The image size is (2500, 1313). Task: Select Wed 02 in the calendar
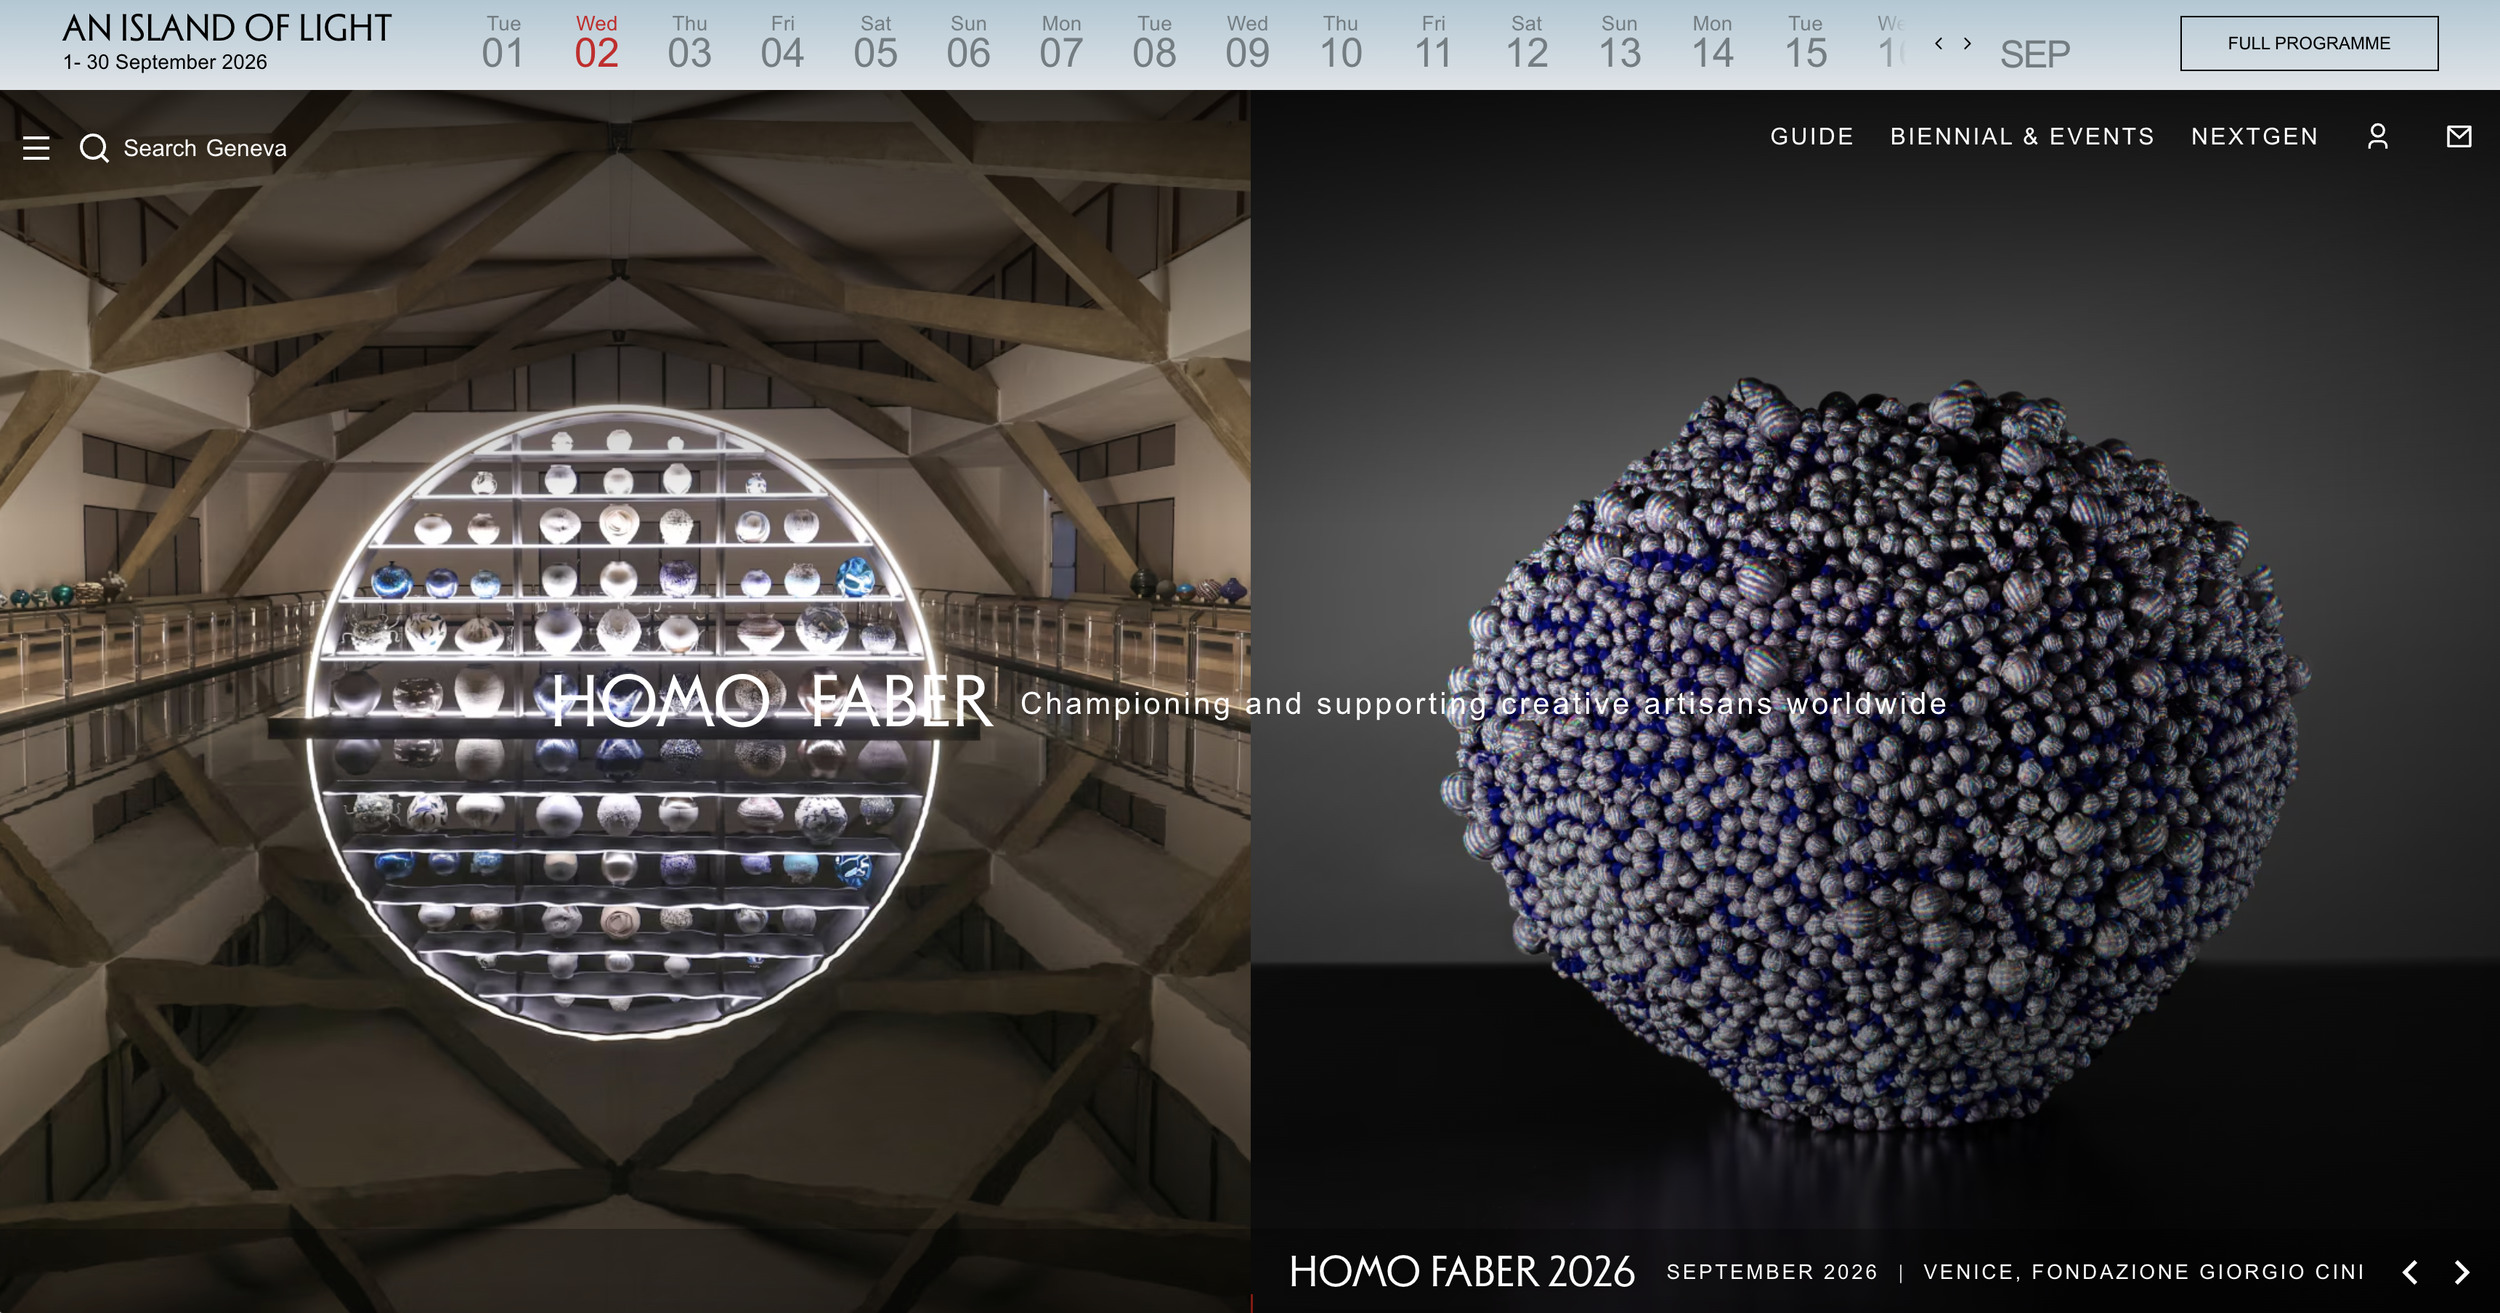click(x=597, y=43)
